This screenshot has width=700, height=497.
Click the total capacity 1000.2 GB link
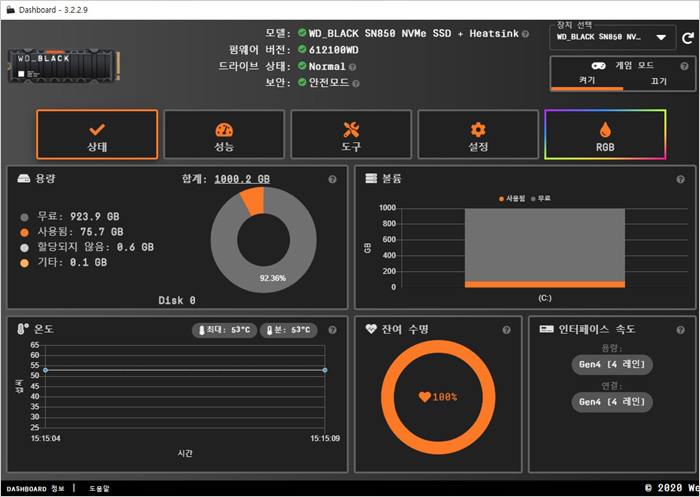tap(242, 179)
